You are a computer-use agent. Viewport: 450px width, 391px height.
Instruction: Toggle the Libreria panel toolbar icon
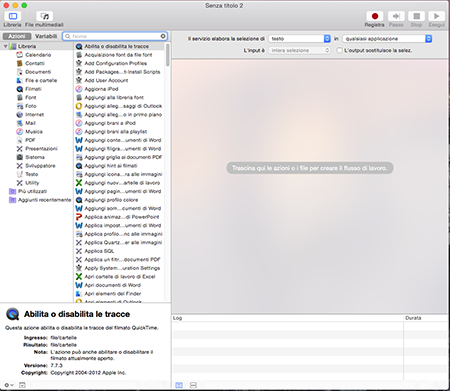click(x=13, y=16)
